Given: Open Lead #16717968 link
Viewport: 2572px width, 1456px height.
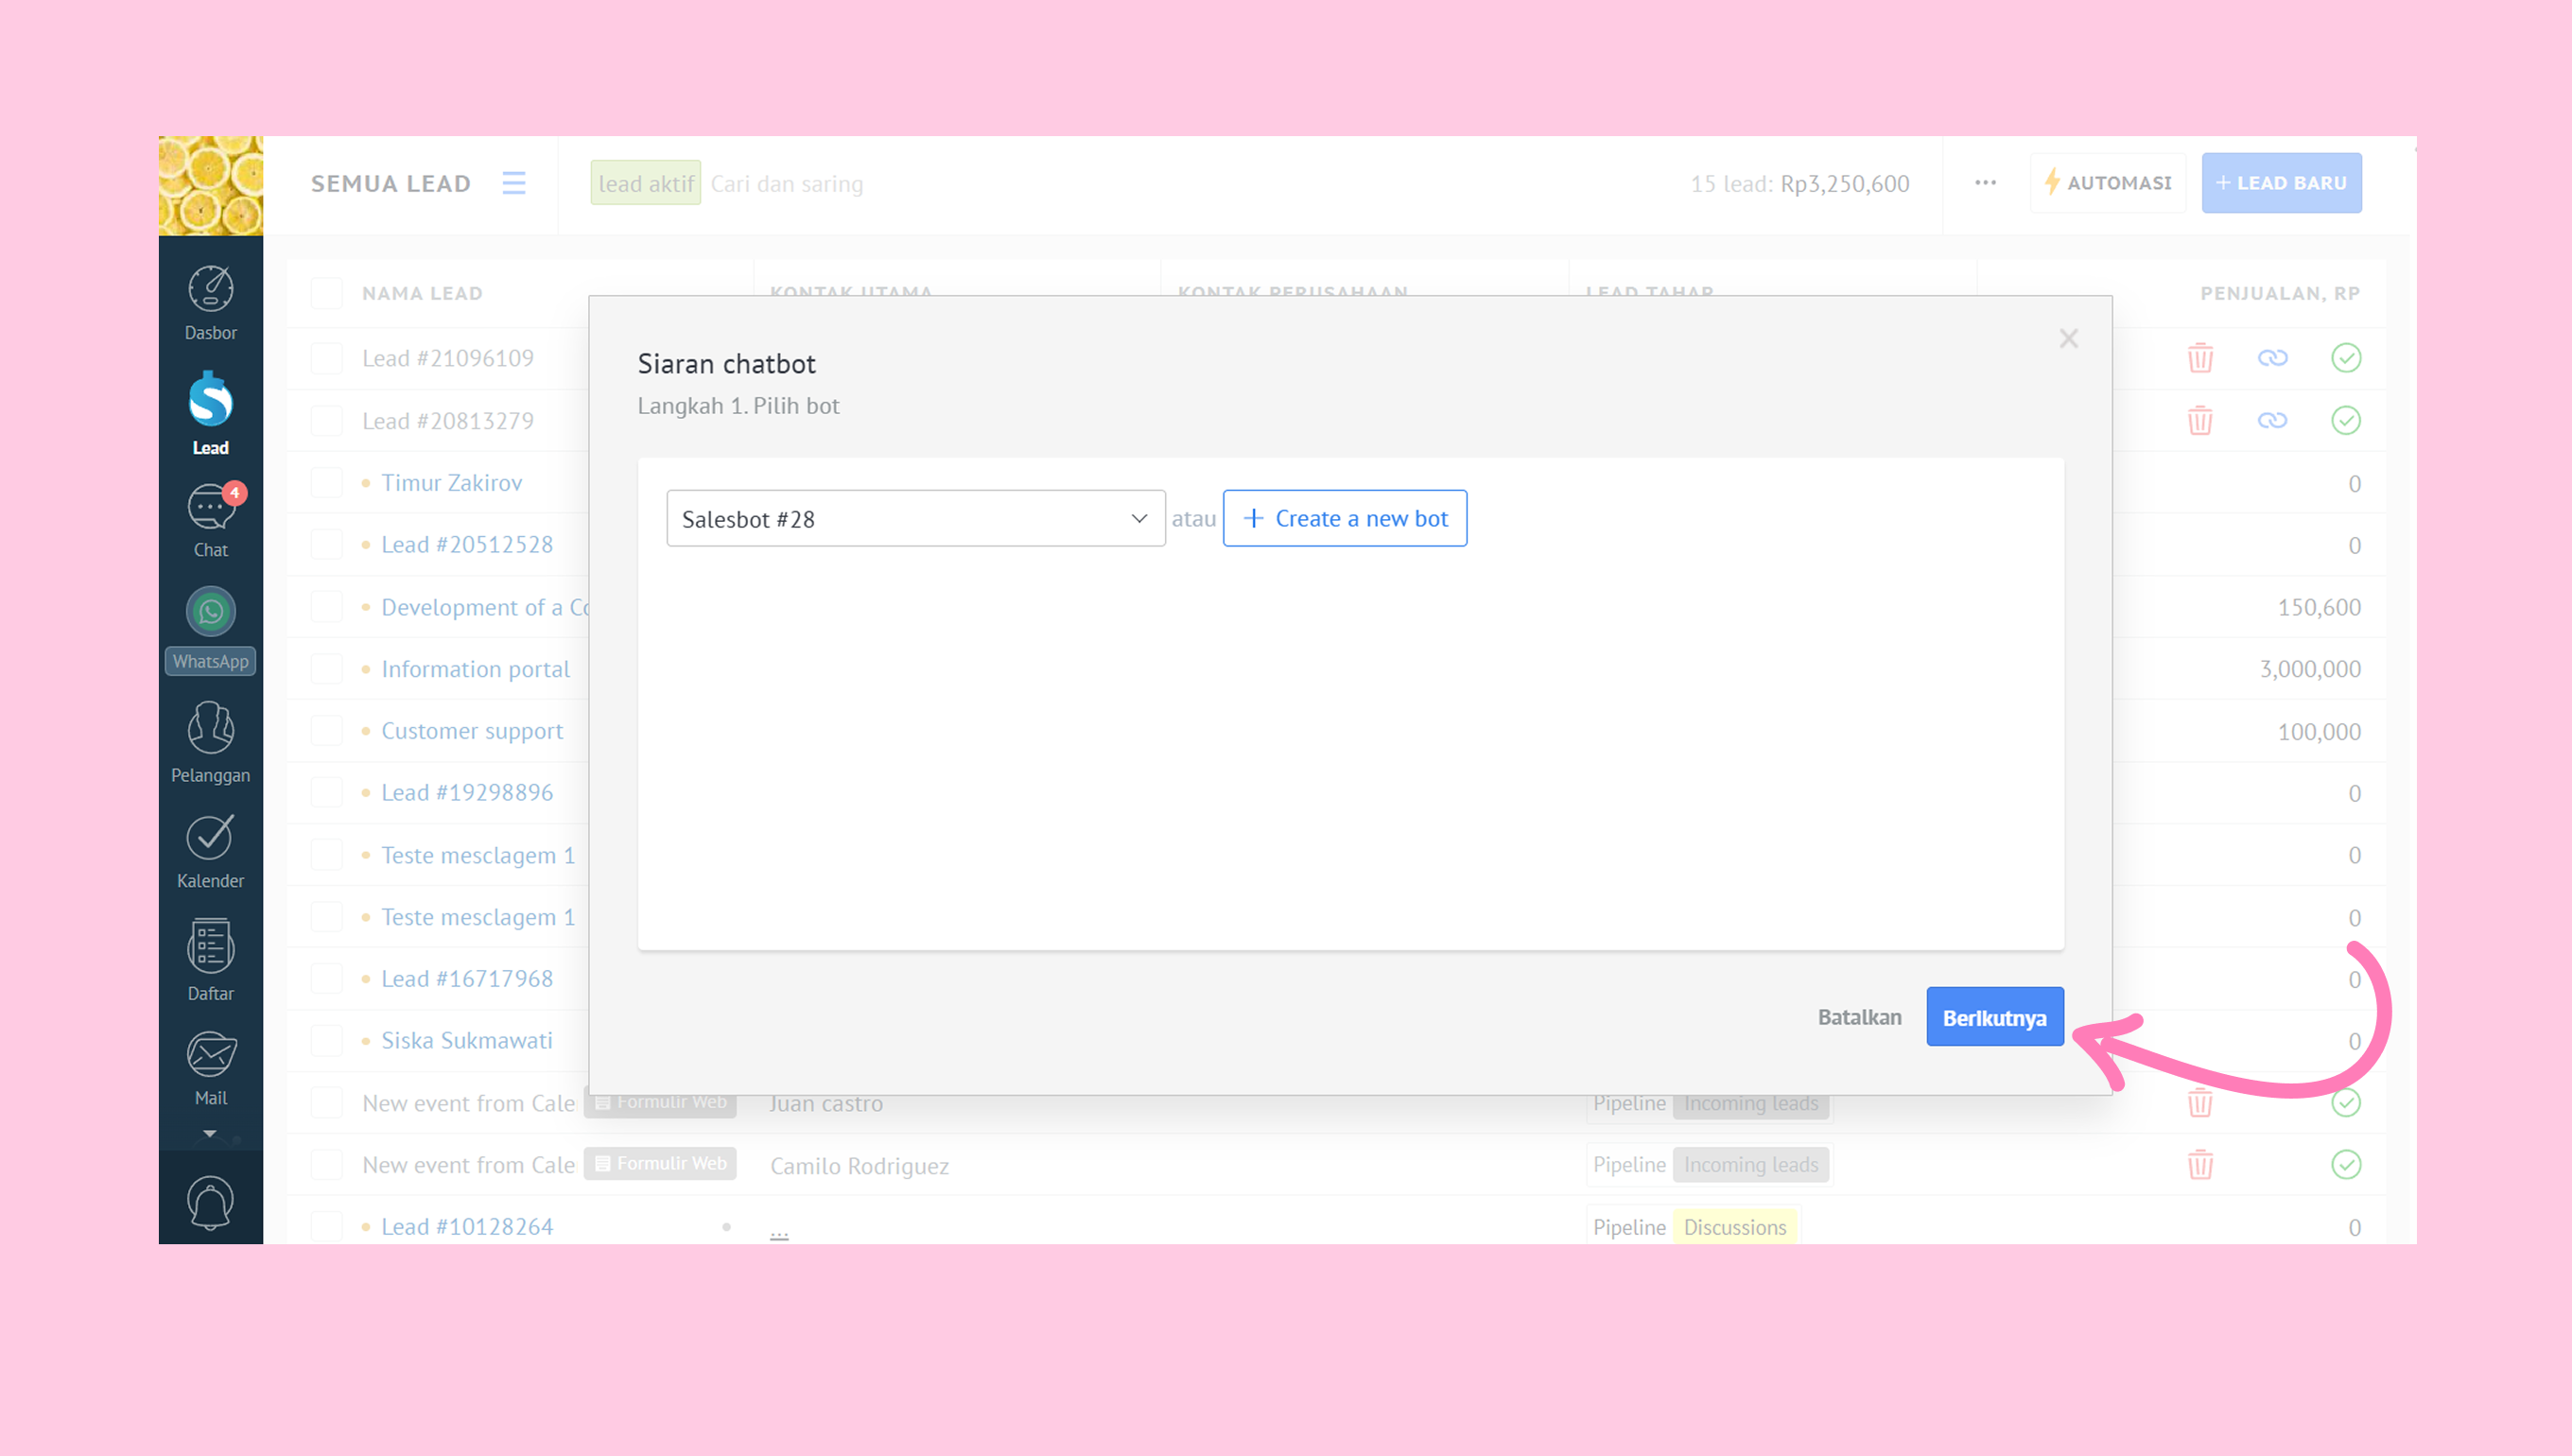Looking at the screenshot, I should tap(467, 978).
